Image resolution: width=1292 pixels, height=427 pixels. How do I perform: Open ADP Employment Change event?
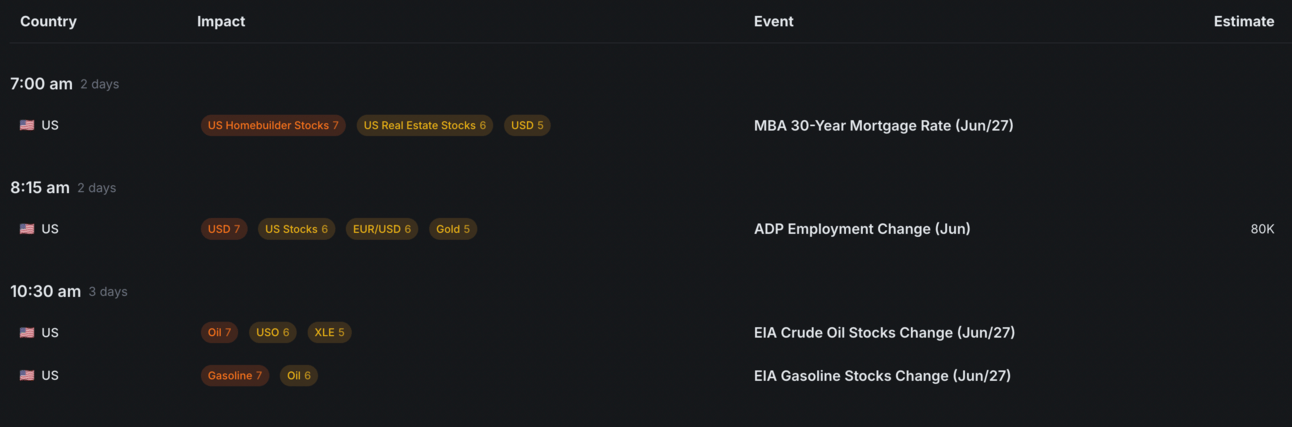[861, 229]
